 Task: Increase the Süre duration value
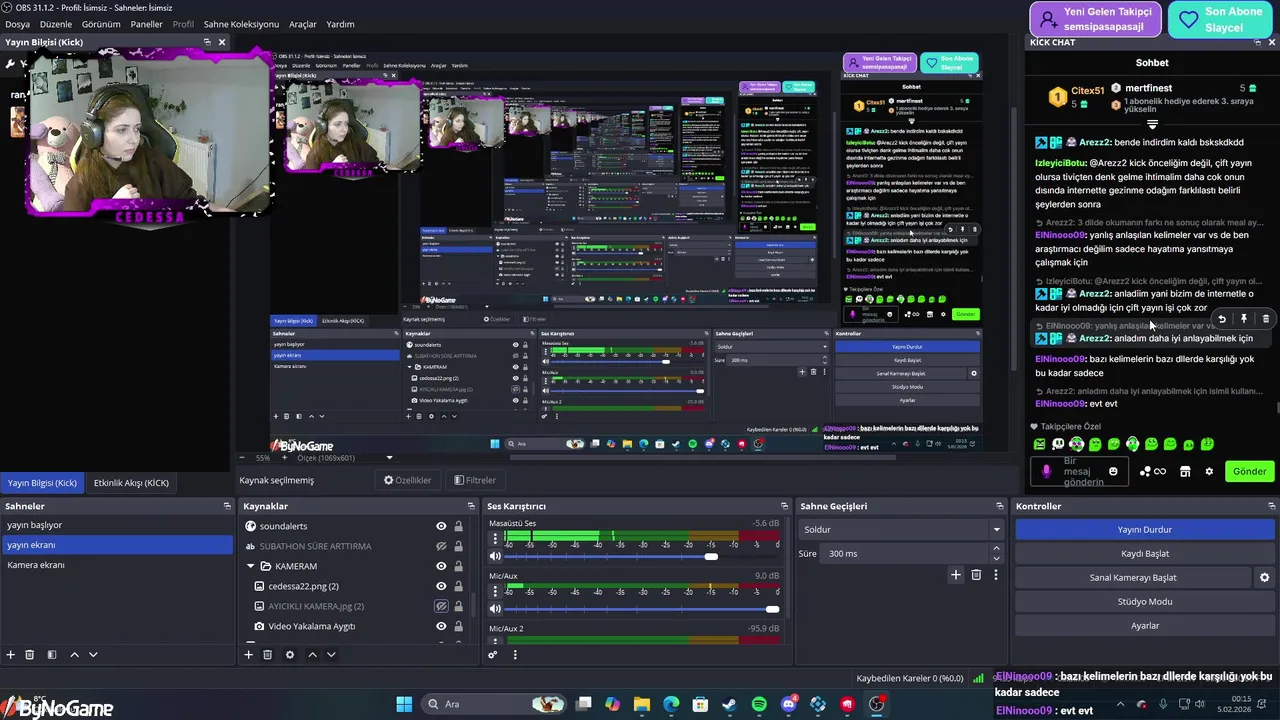tap(996, 549)
